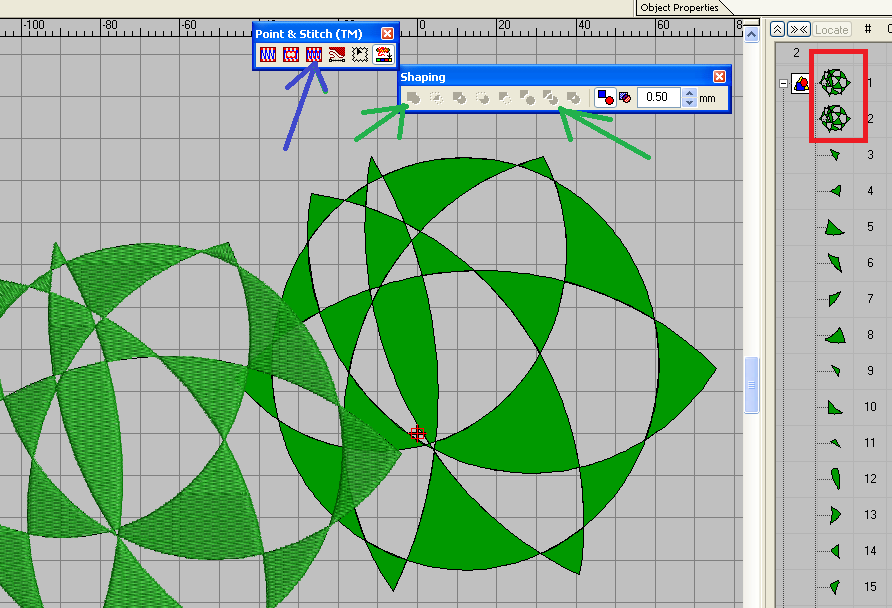Select object 3 thumbnail in list

pos(835,154)
